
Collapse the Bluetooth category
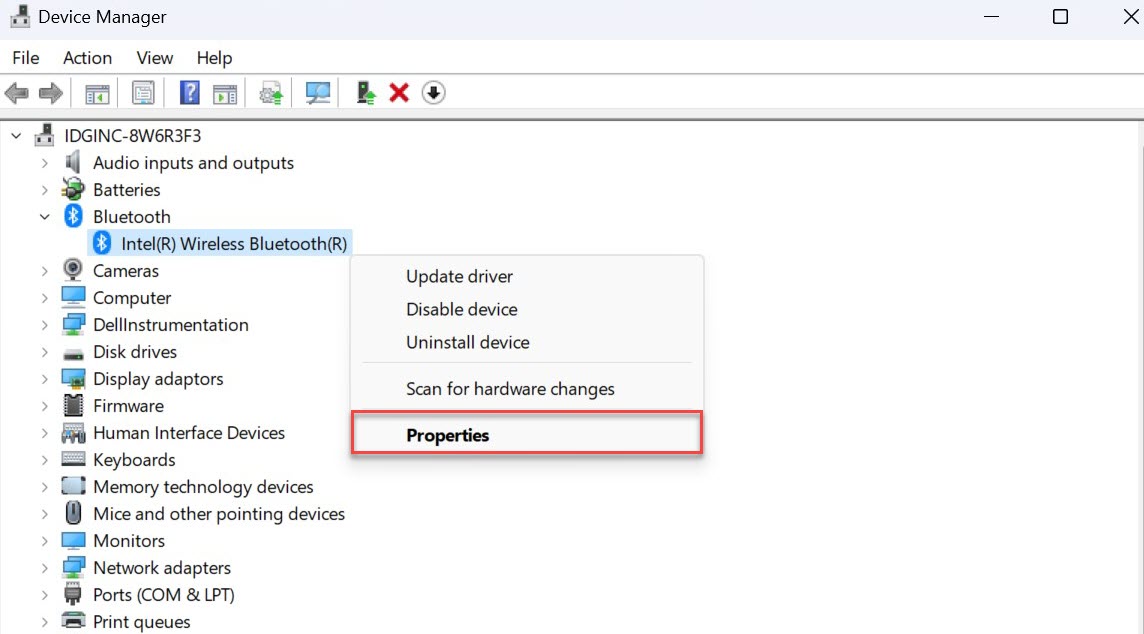coord(45,217)
